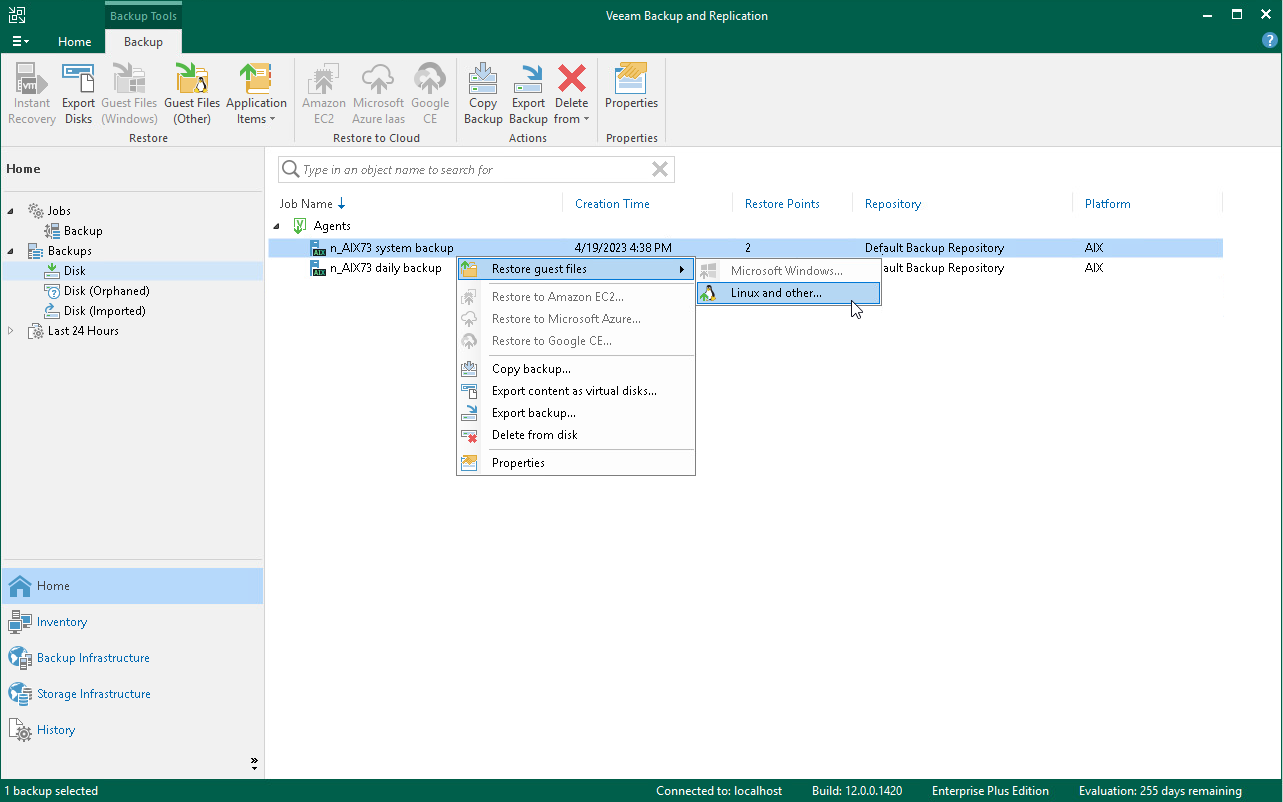Choose Restore to Amazon EC2... menu entry
1283x802 pixels.
(x=576, y=297)
